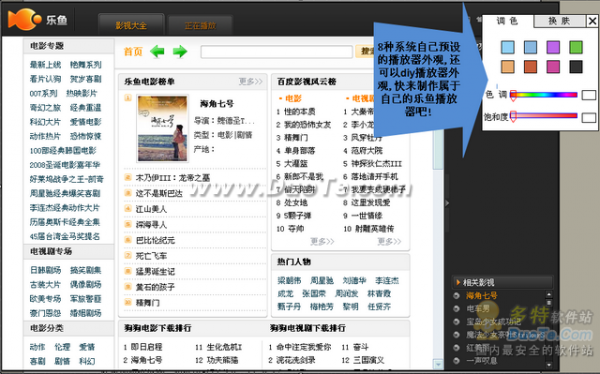Click the value box next to 色调 slider
Screen dimensions: 600x374
point(589,95)
